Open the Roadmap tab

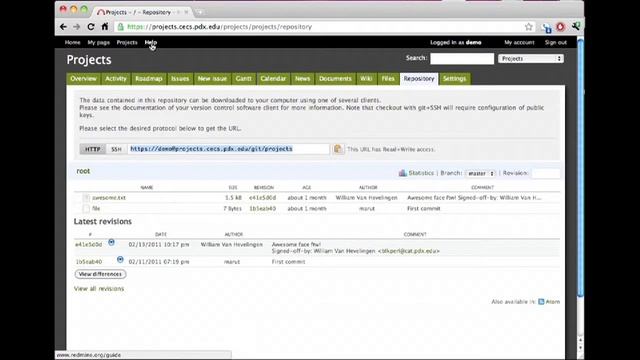coord(149,79)
